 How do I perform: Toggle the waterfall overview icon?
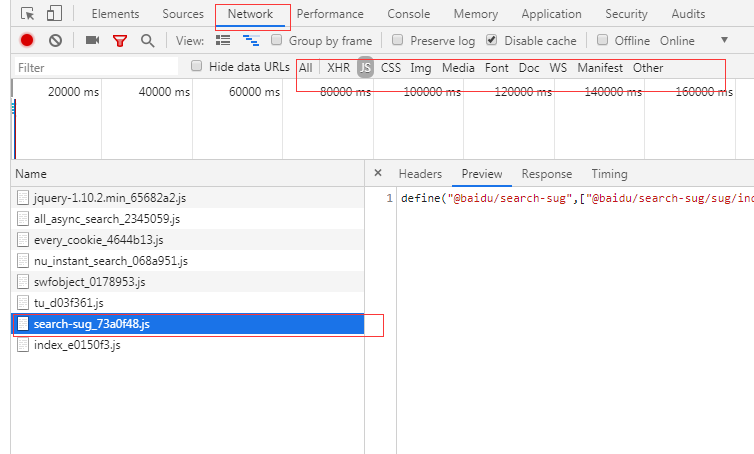pos(251,41)
